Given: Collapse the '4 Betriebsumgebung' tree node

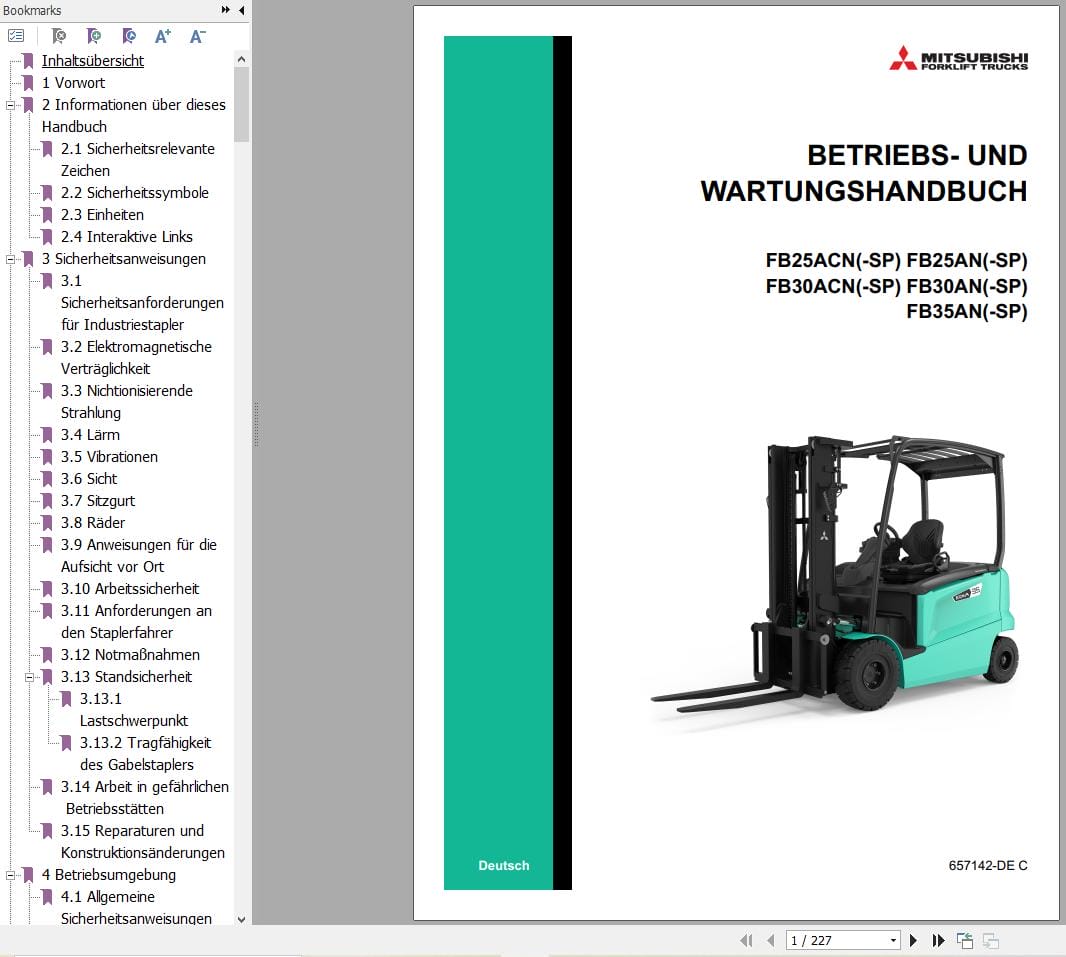Looking at the screenshot, I should 10,875.
